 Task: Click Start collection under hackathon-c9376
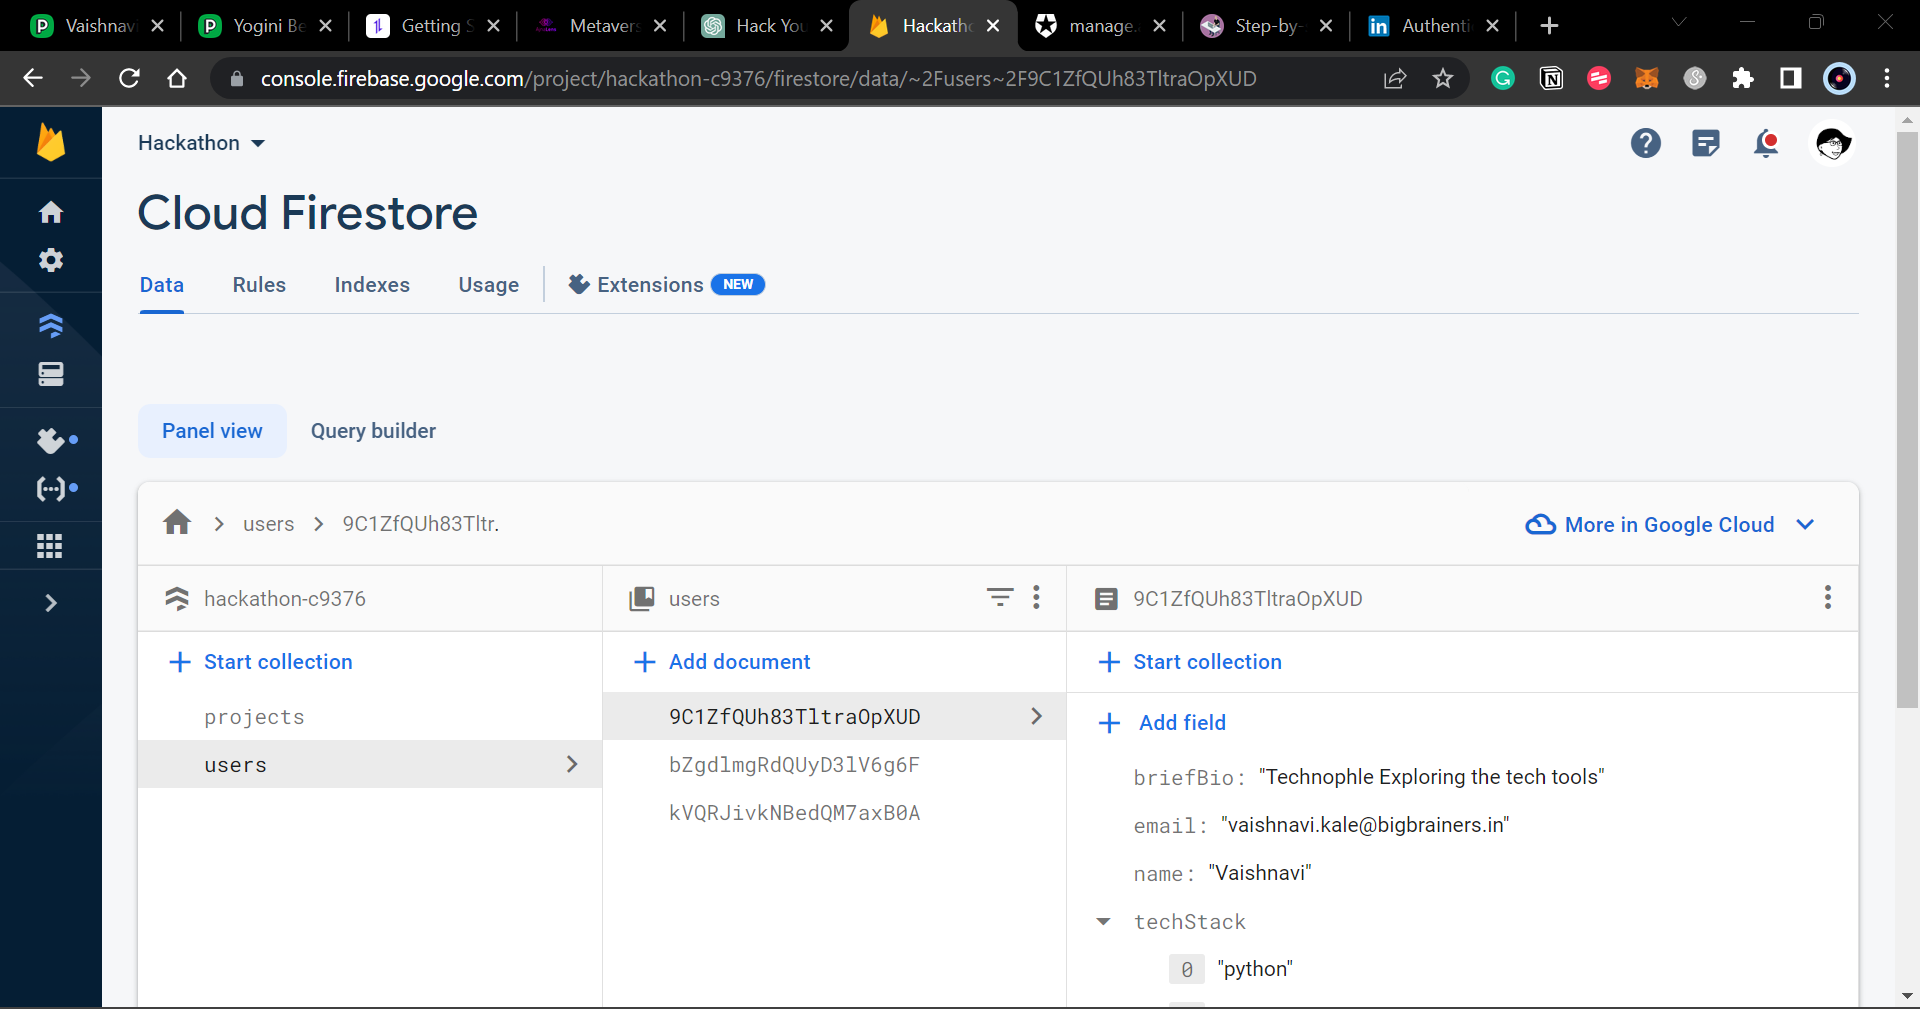tap(261, 662)
